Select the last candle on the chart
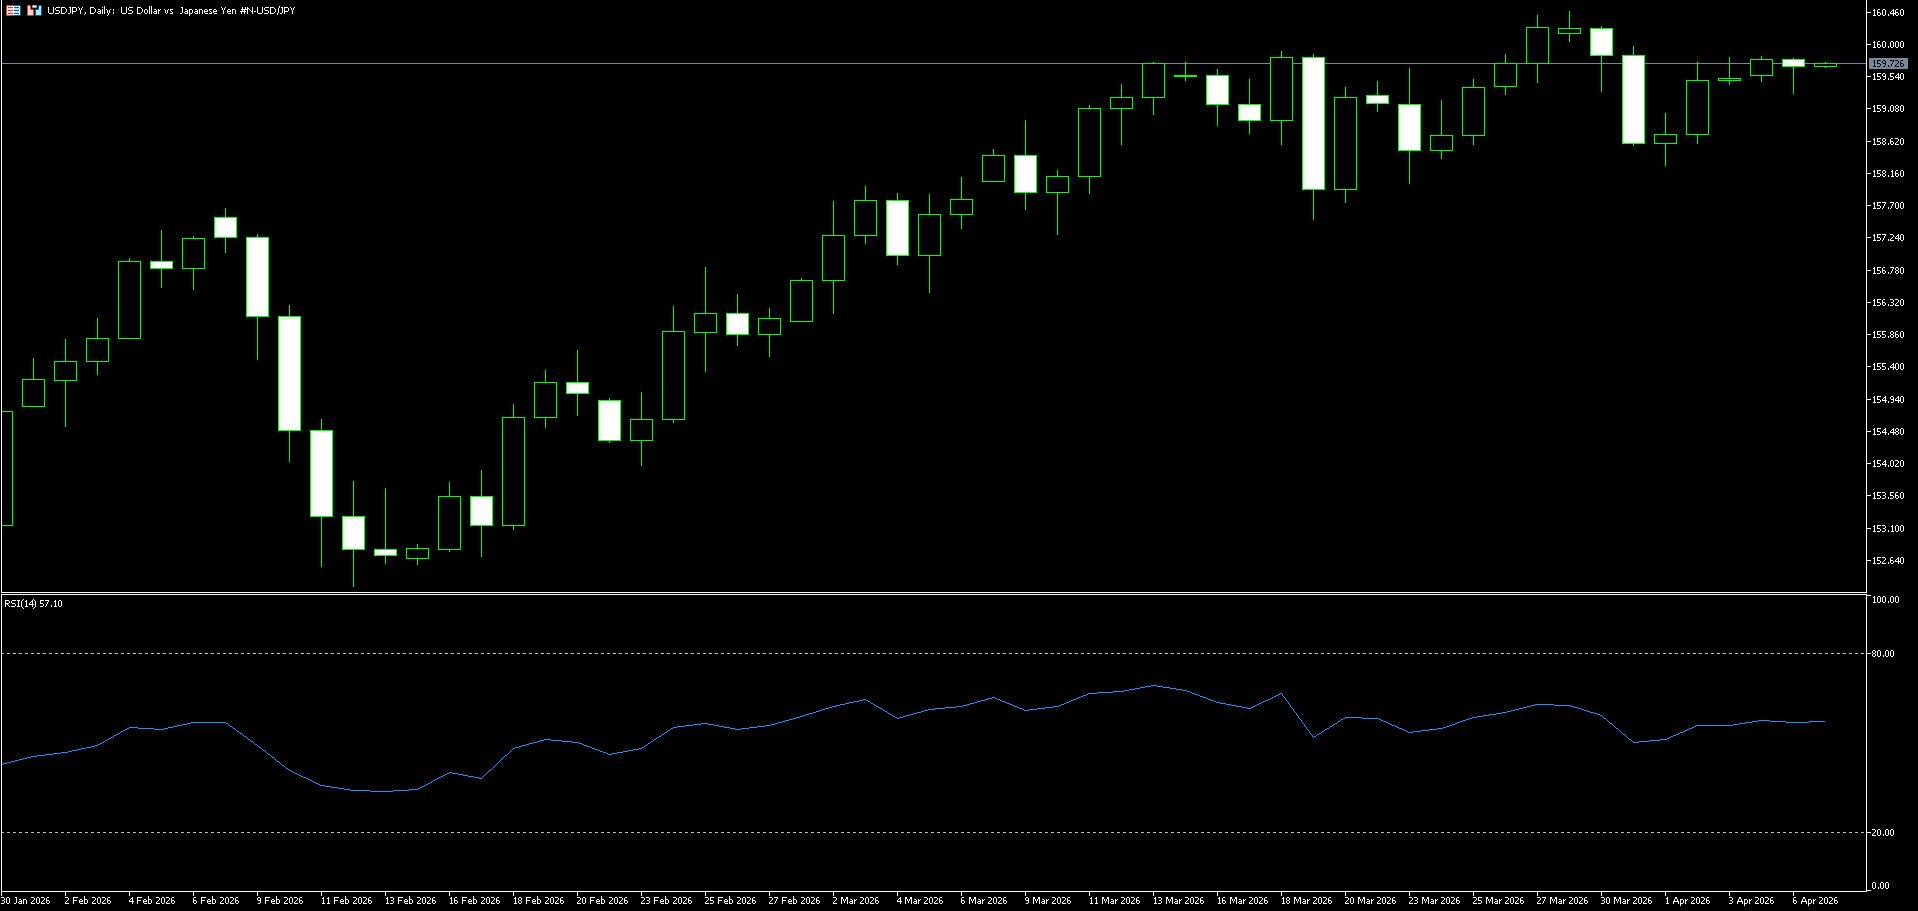The image size is (1918, 911). [x=1825, y=66]
